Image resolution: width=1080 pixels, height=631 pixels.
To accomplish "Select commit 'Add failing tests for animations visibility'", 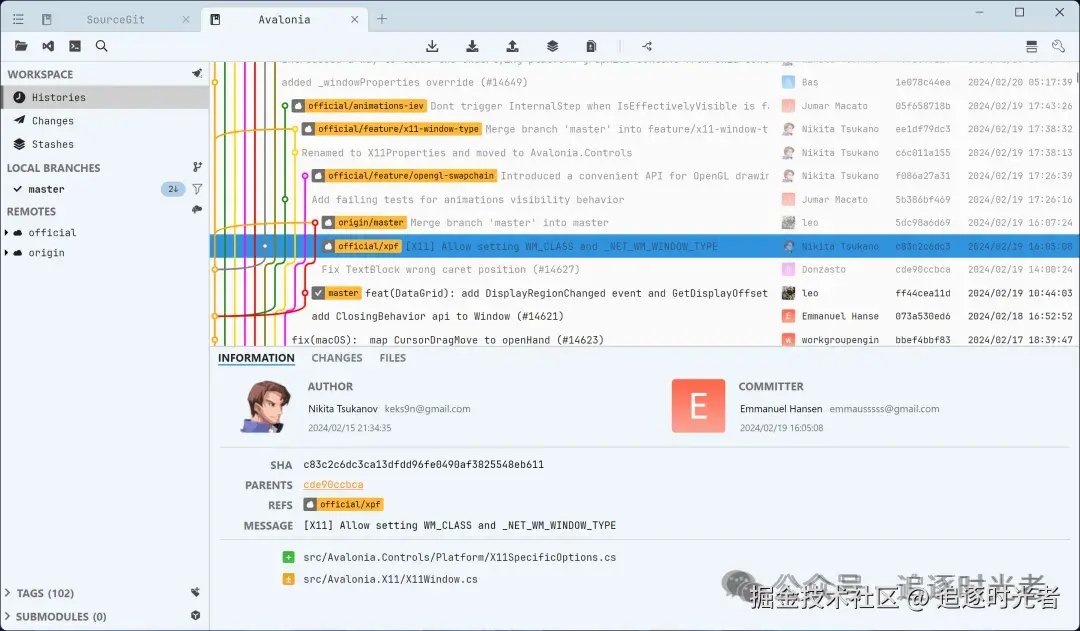I will pyautogui.click(x=645, y=200).
